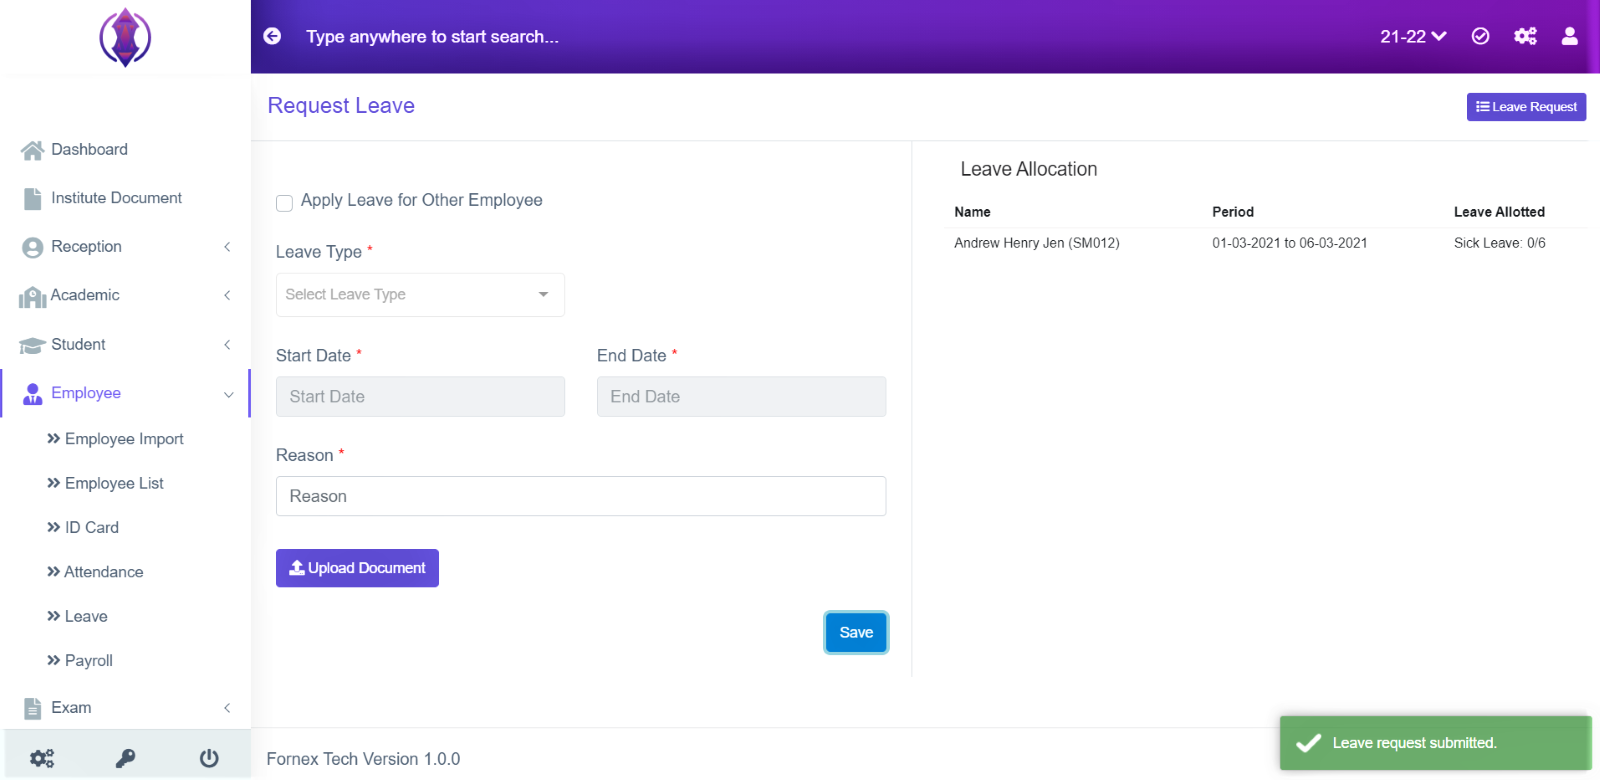Click the Fornex Tech Version 1.0.0 footer text
This screenshot has width=1600, height=780.
pos(363,759)
